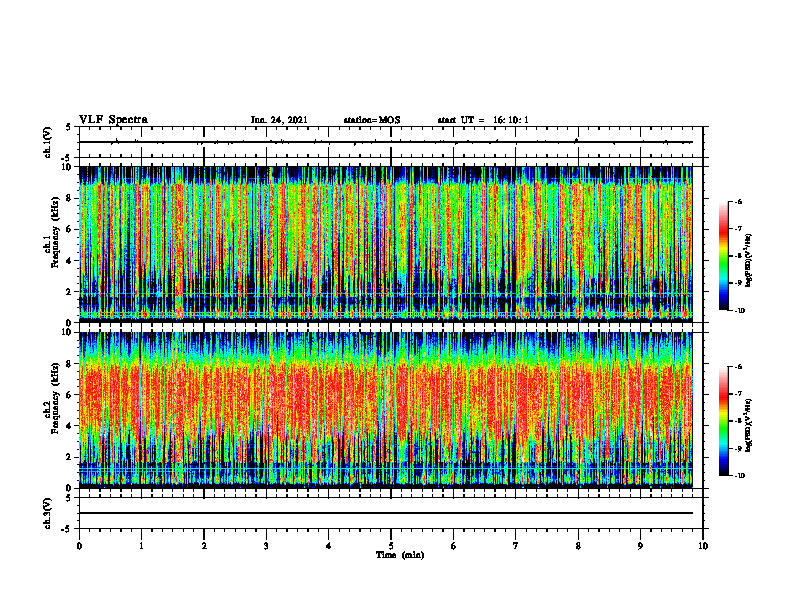The height and width of the screenshot is (612, 792).
Task: Click the "2" kHz tick on ch.2 spectrogram
Action: coord(70,457)
